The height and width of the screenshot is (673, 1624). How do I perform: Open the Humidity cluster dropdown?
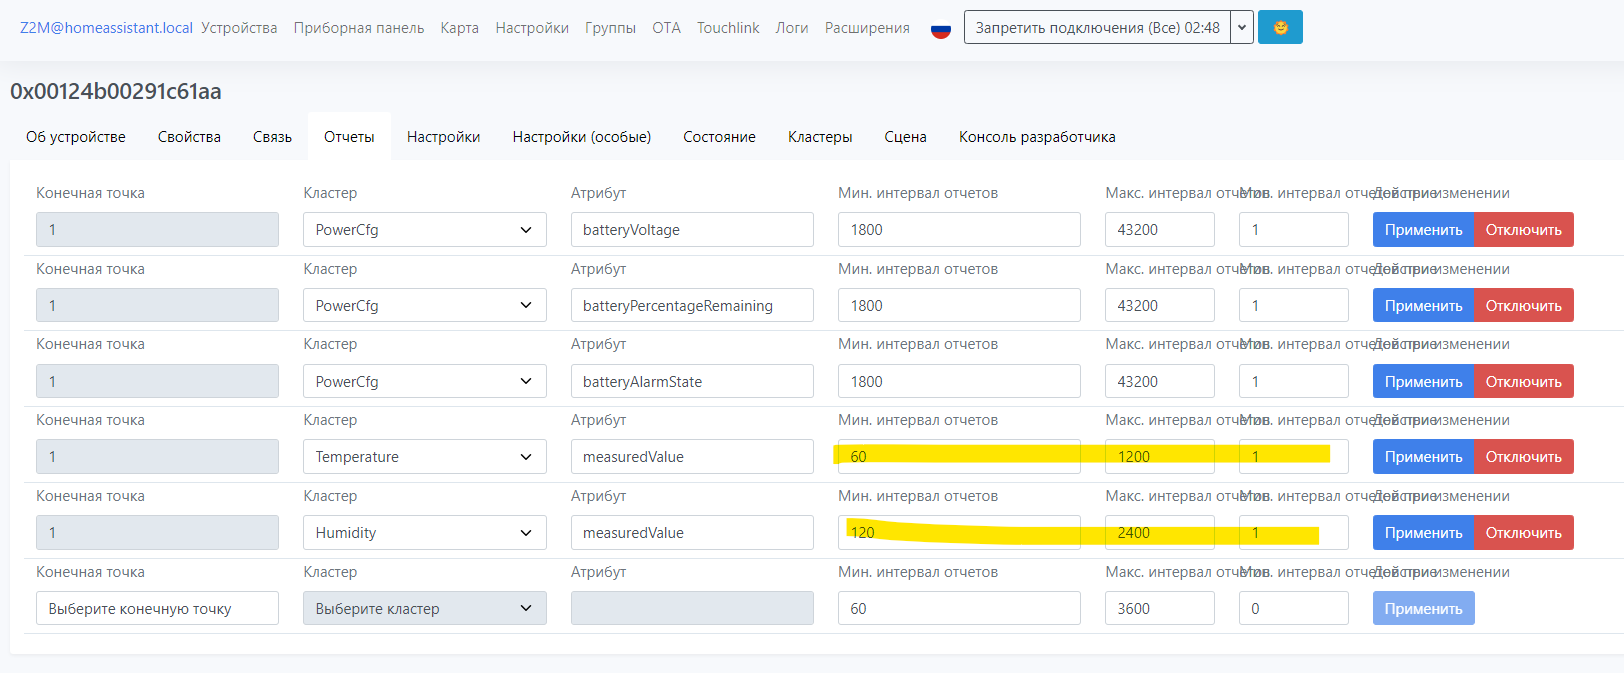[x=425, y=533]
